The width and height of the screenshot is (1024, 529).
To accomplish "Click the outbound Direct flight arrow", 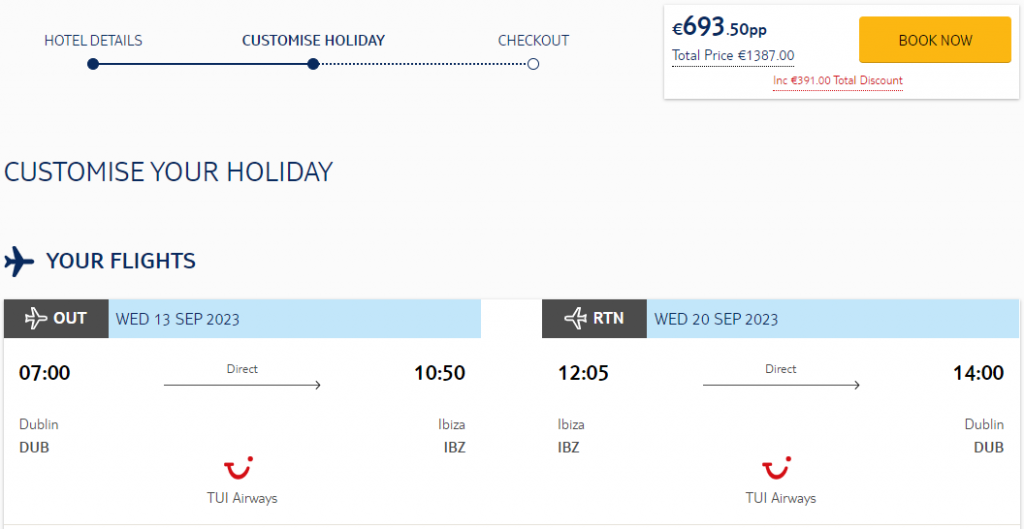I will pos(242,385).
